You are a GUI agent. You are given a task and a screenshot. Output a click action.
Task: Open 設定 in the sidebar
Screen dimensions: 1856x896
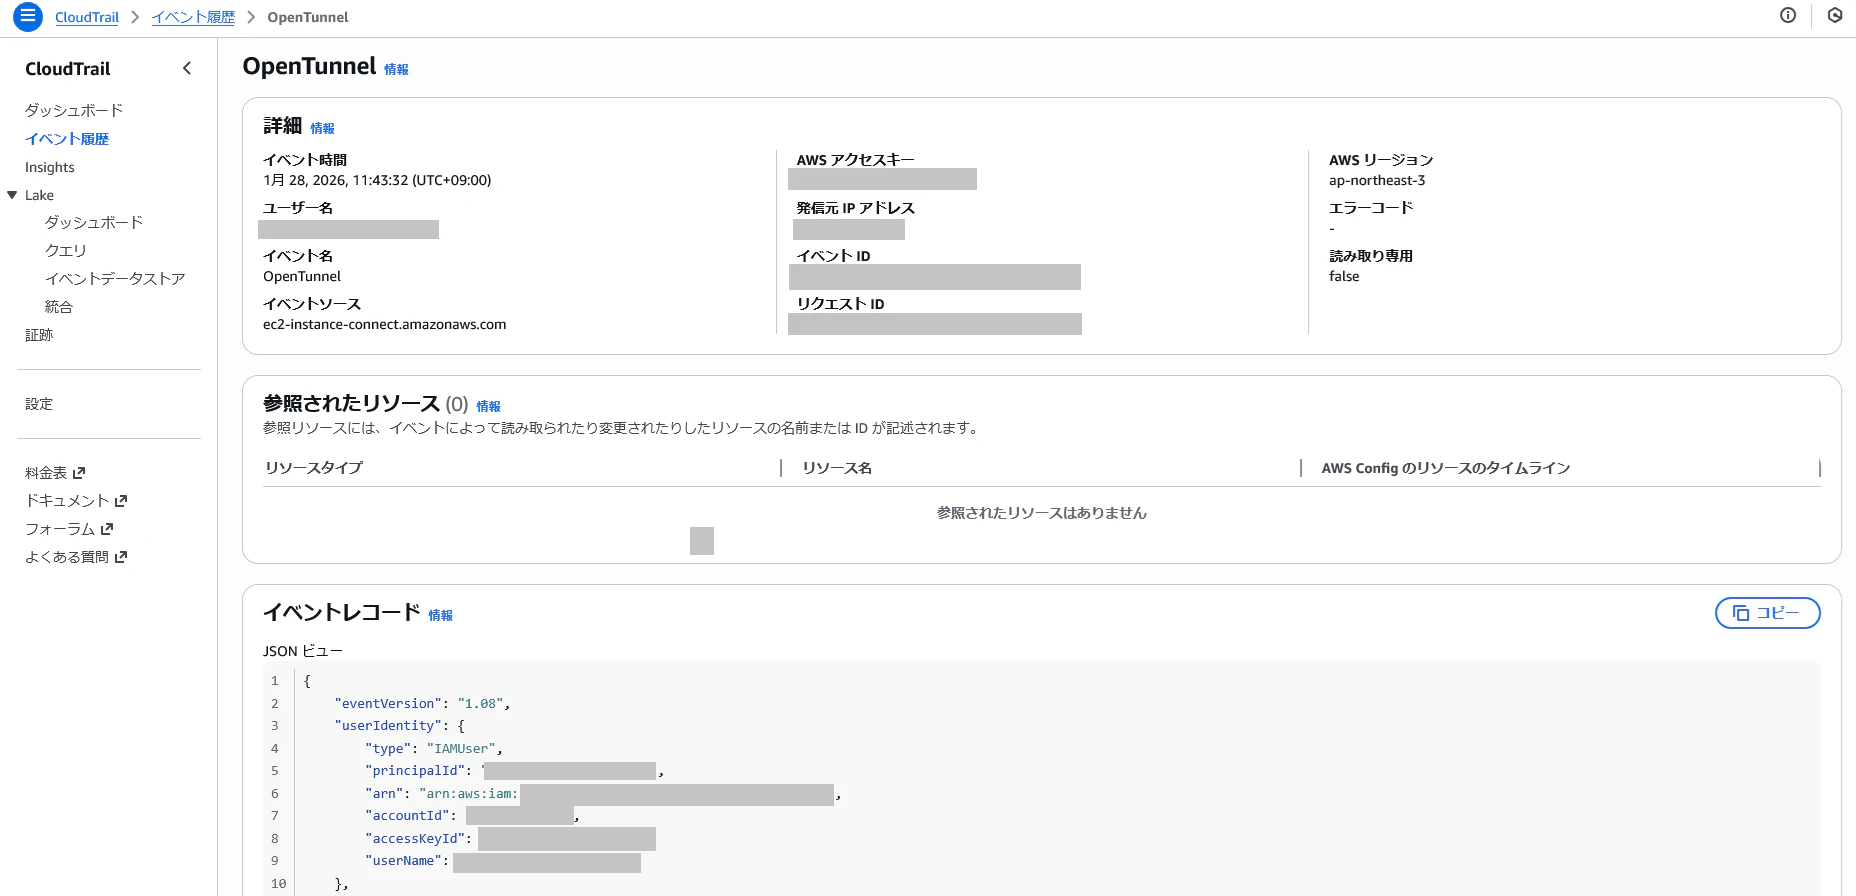pos(39,404)
